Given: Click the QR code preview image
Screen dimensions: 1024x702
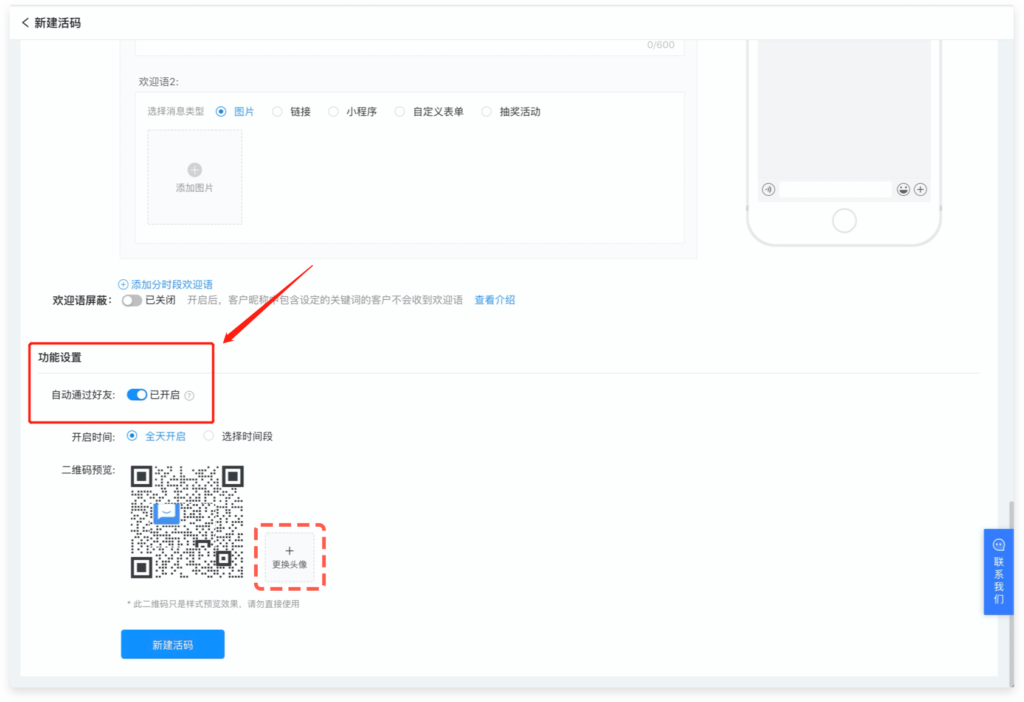Looking at the screenshot, I should [x=187, y=522].
